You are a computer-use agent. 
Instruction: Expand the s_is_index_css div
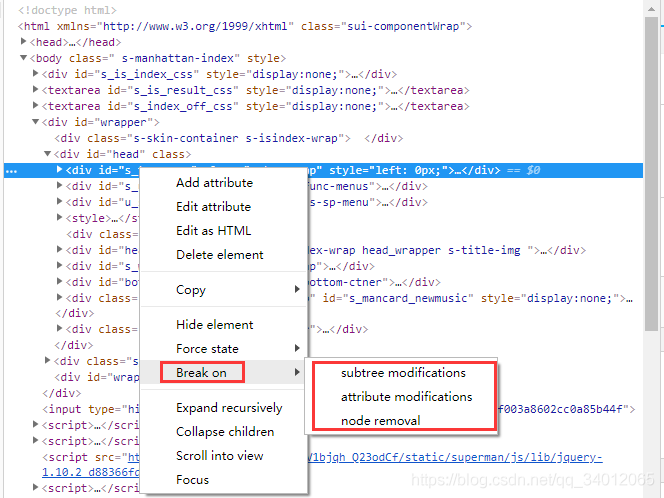click(x=36, y=74)
